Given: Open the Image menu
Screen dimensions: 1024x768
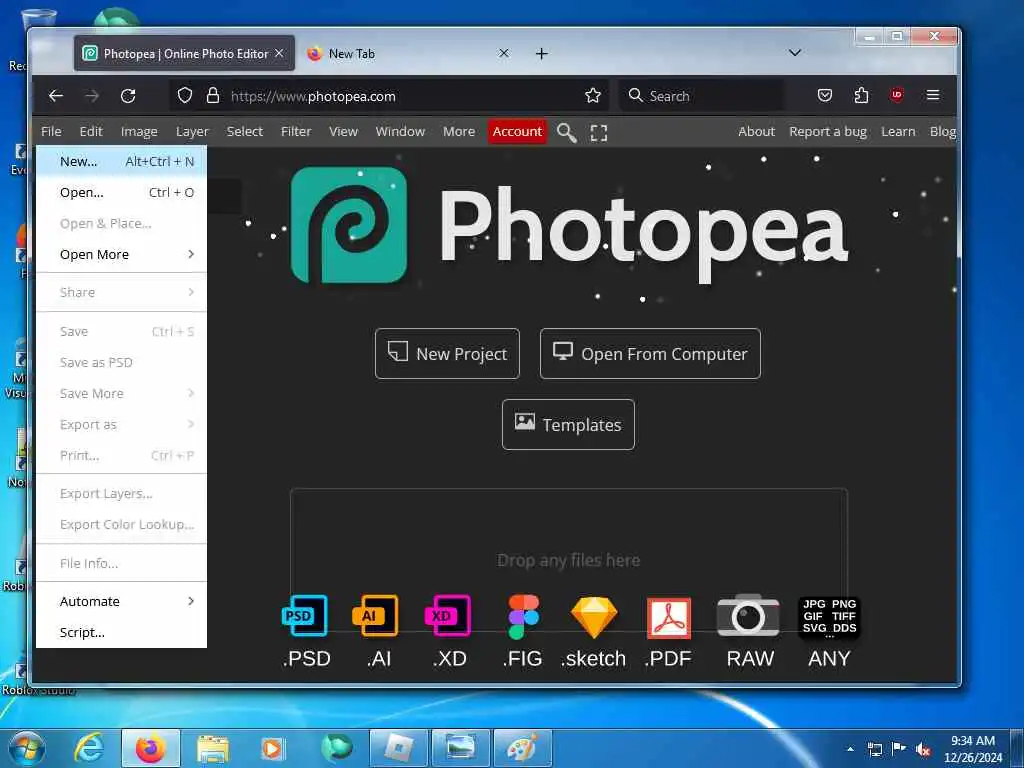Looking at the screenshot, I should pos(139,131).
